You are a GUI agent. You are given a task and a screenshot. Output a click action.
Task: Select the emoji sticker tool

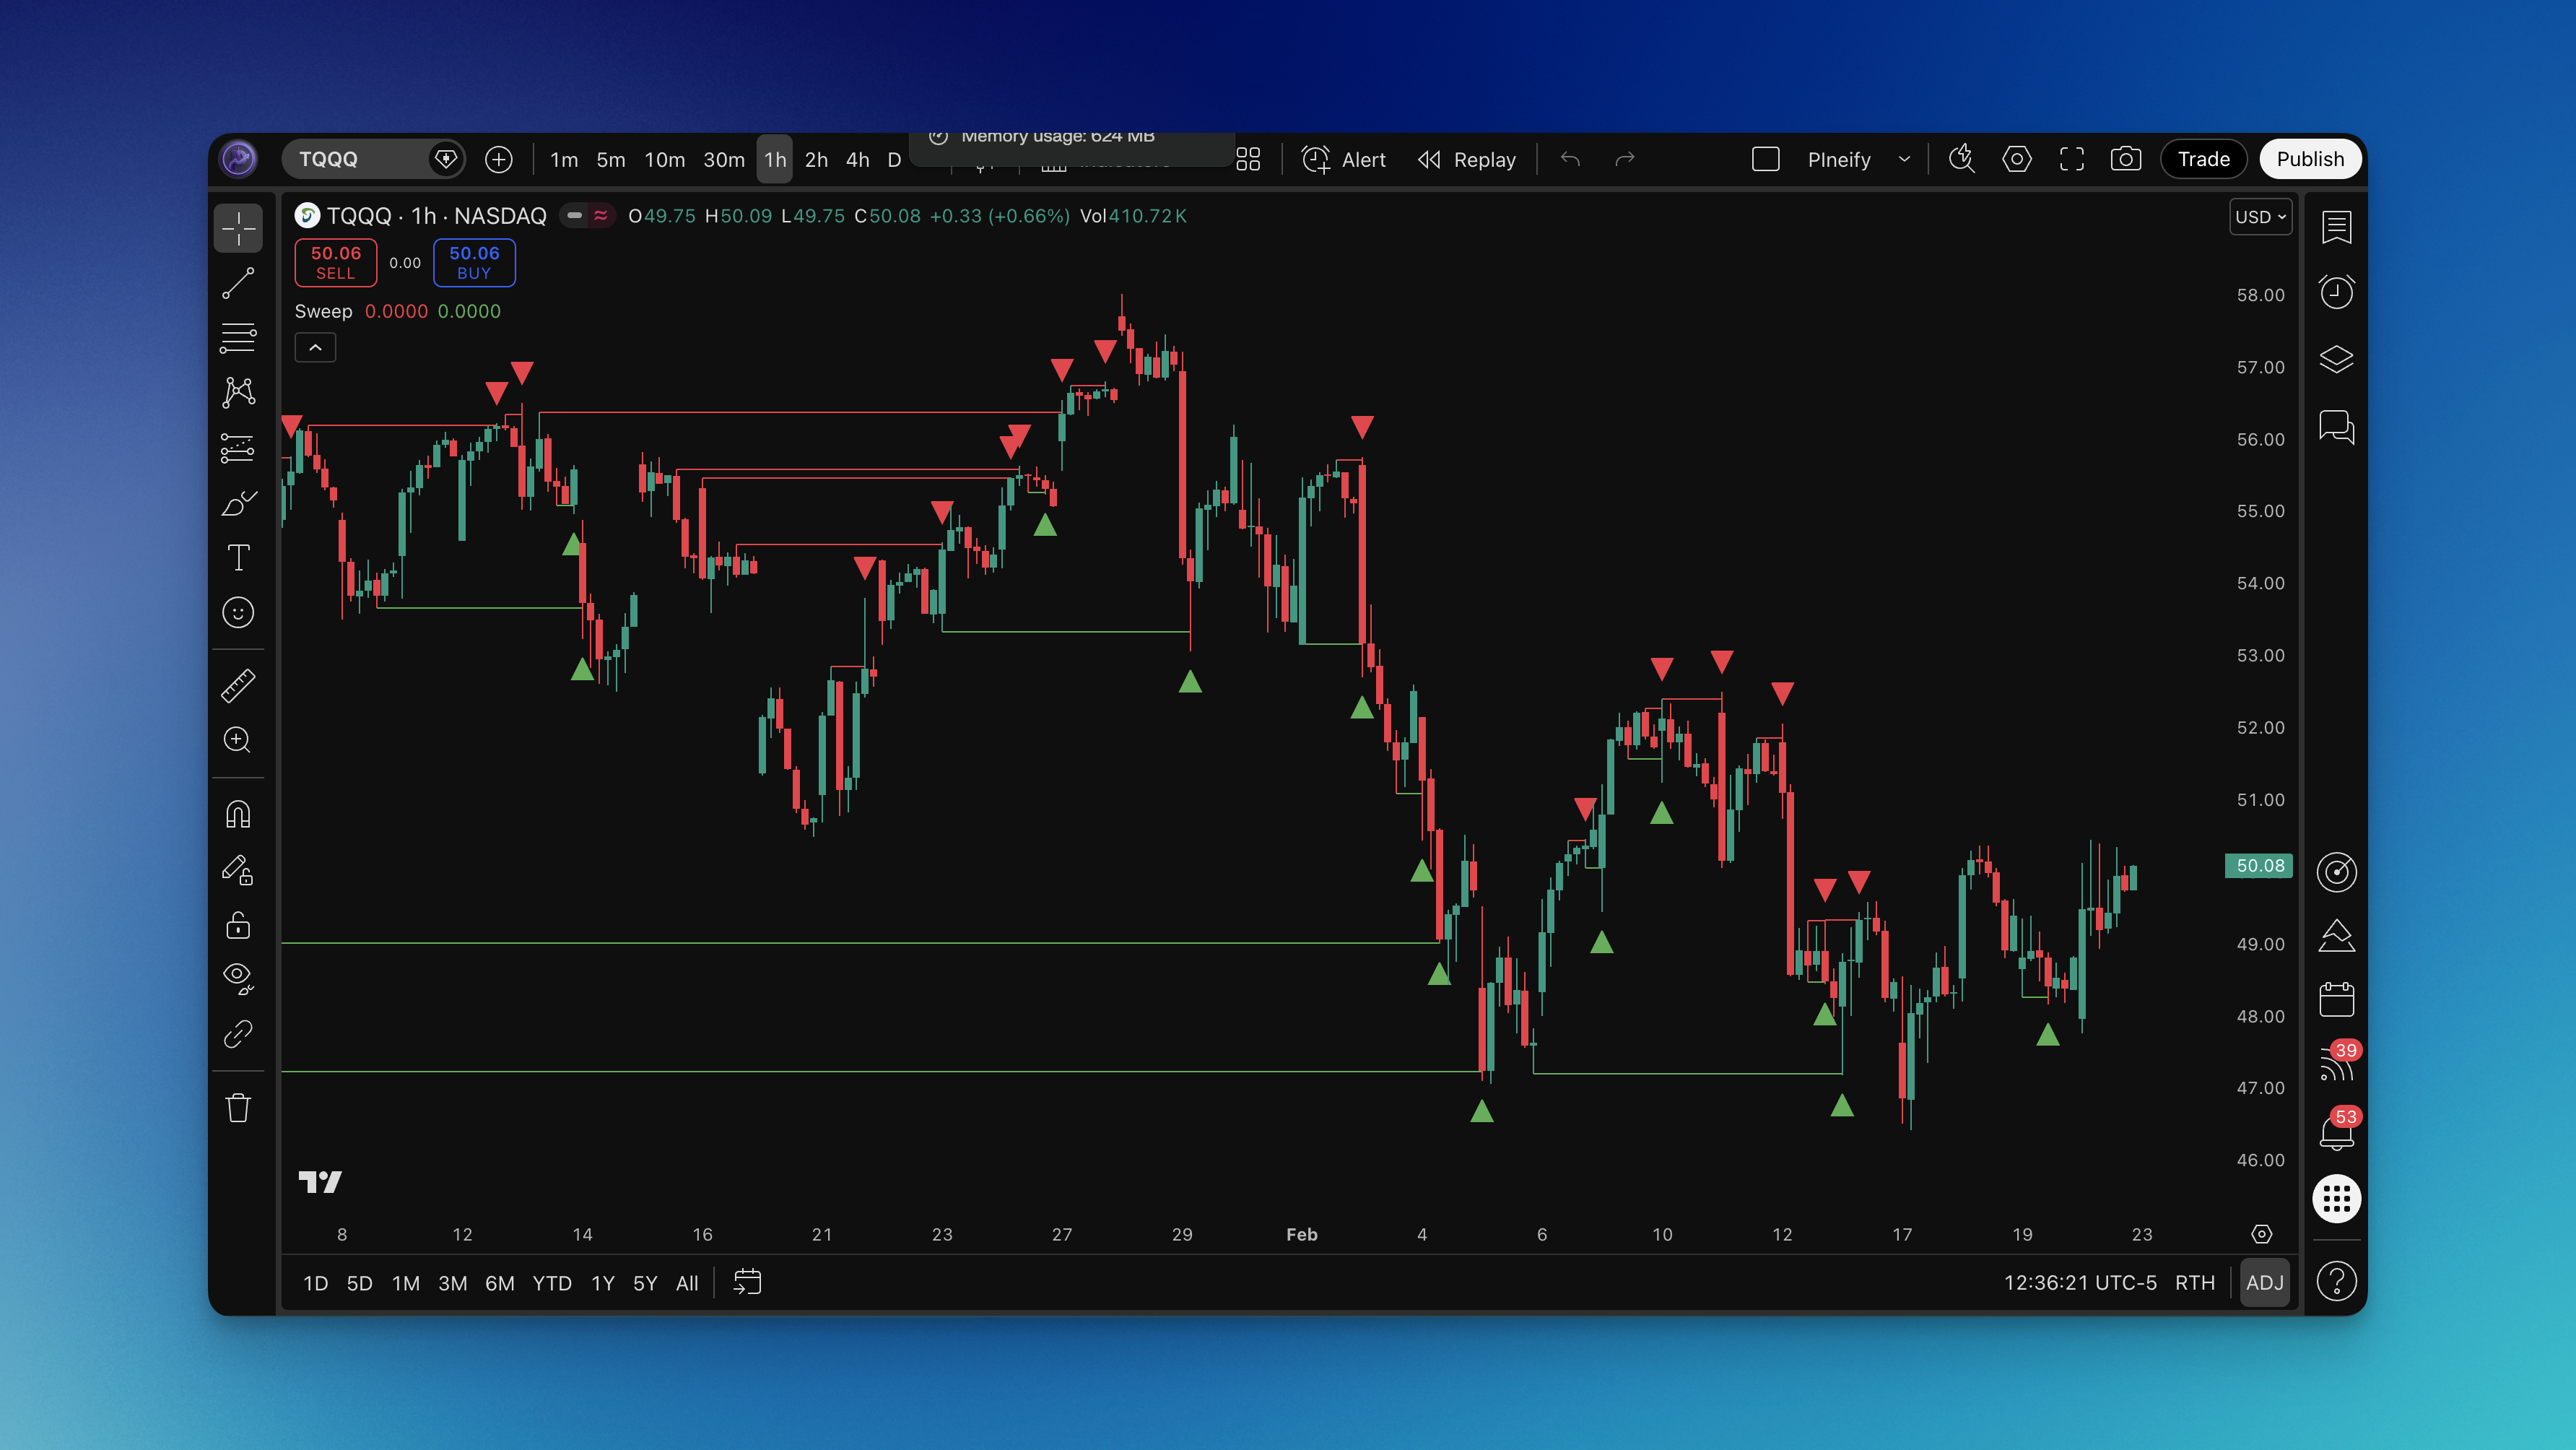point(238,613)
